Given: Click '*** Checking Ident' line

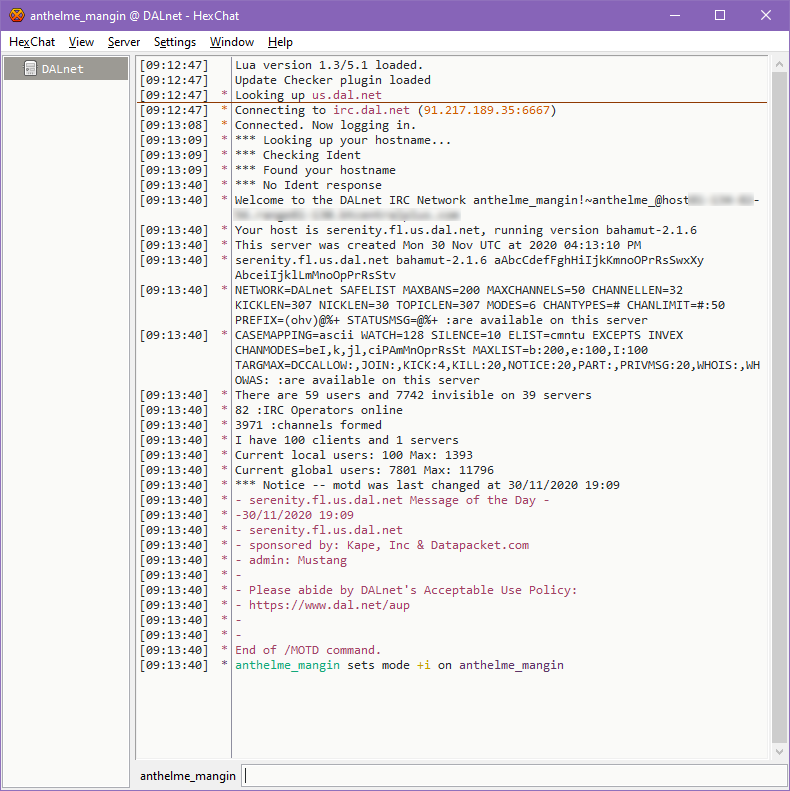Looking at the screenshot, I should tap(298, 155).
